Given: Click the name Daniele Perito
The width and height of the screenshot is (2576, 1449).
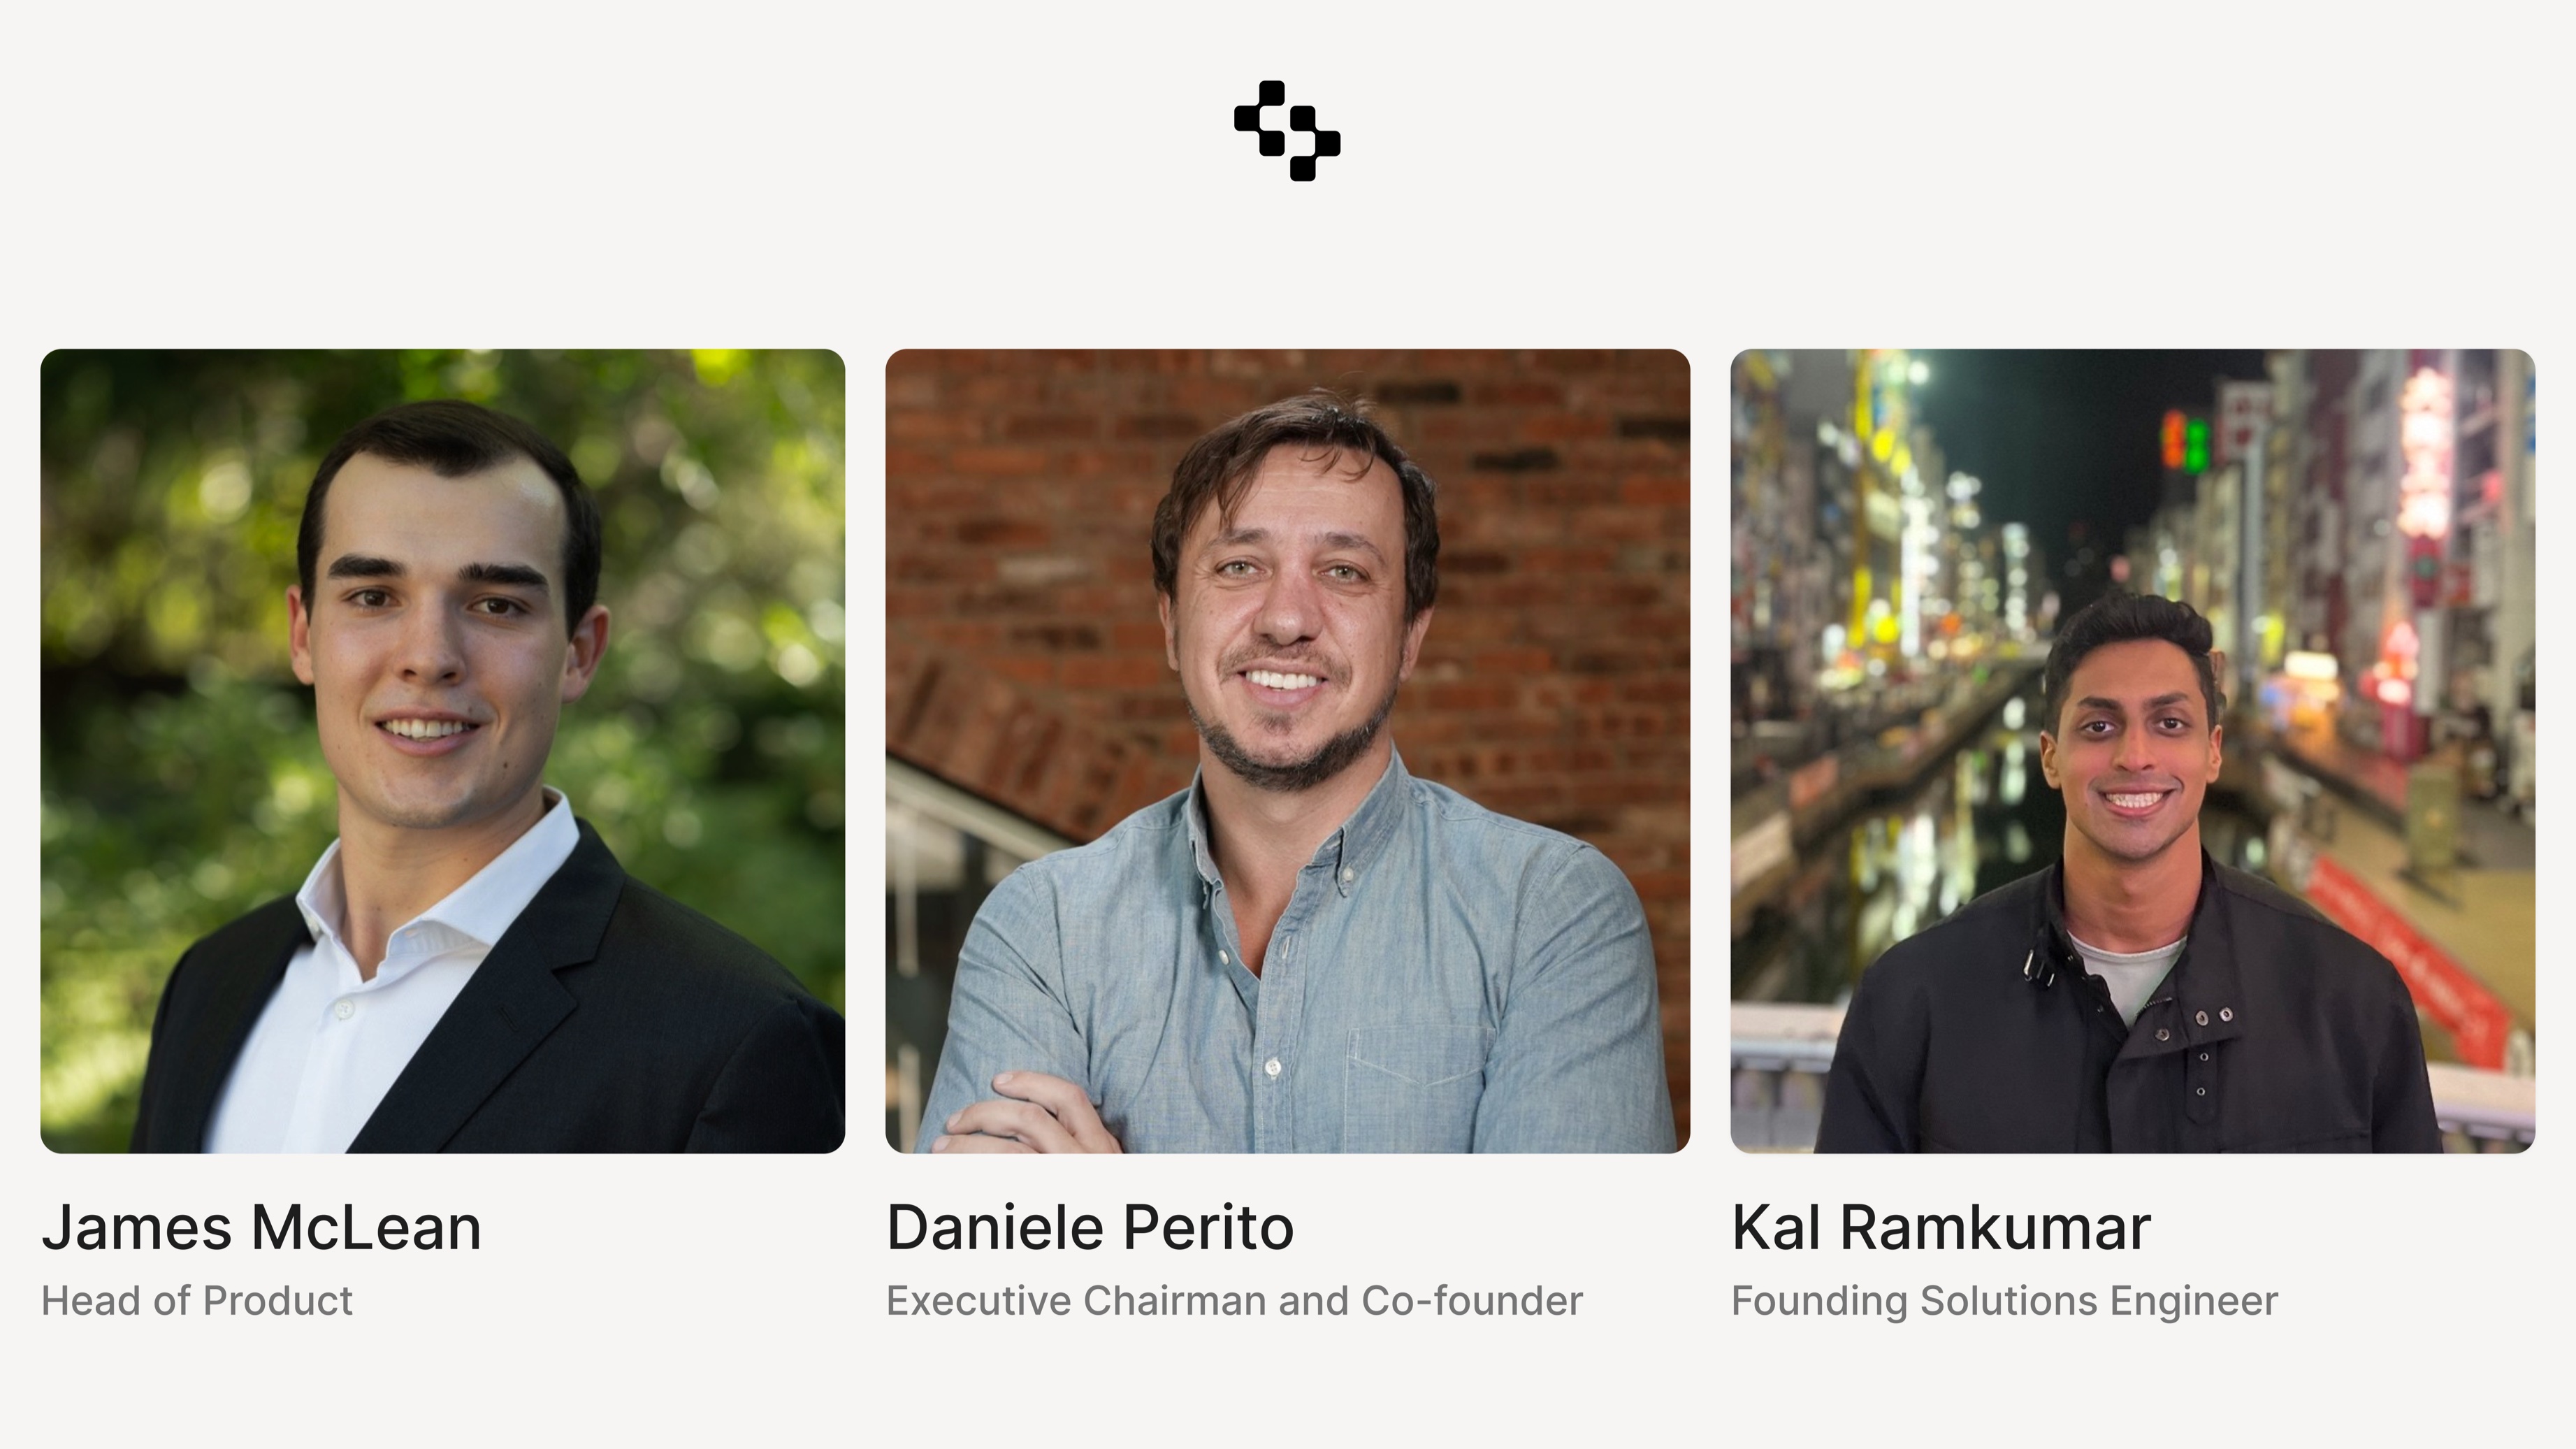Looking at the screenshot, I should click(1090, 1228).
